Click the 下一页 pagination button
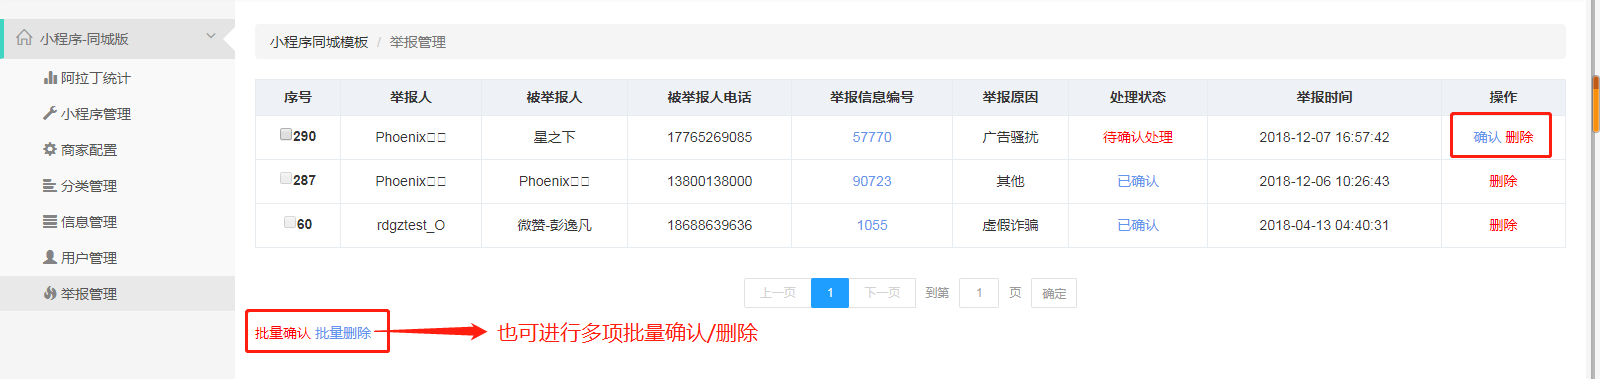Viewport: 1600px width, 379px height. point(882,293)
